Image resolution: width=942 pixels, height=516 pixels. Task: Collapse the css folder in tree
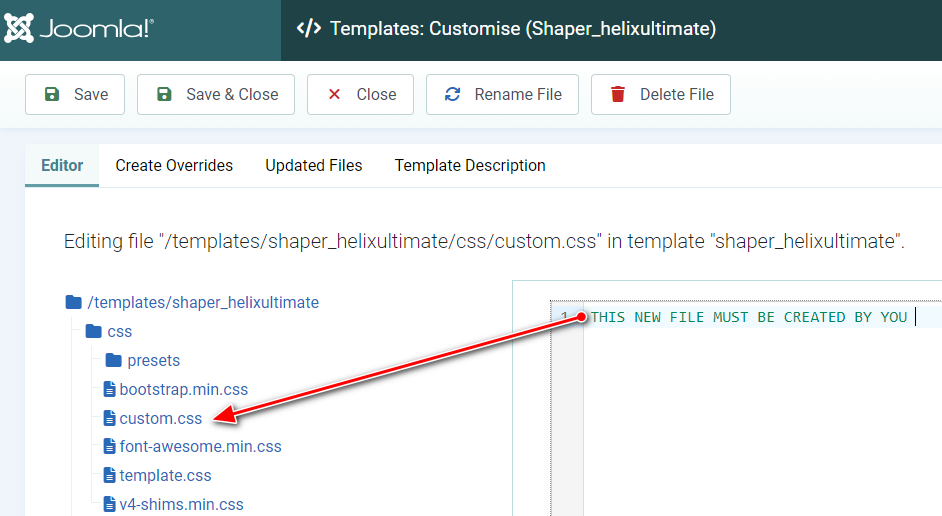tap(120, 332)
